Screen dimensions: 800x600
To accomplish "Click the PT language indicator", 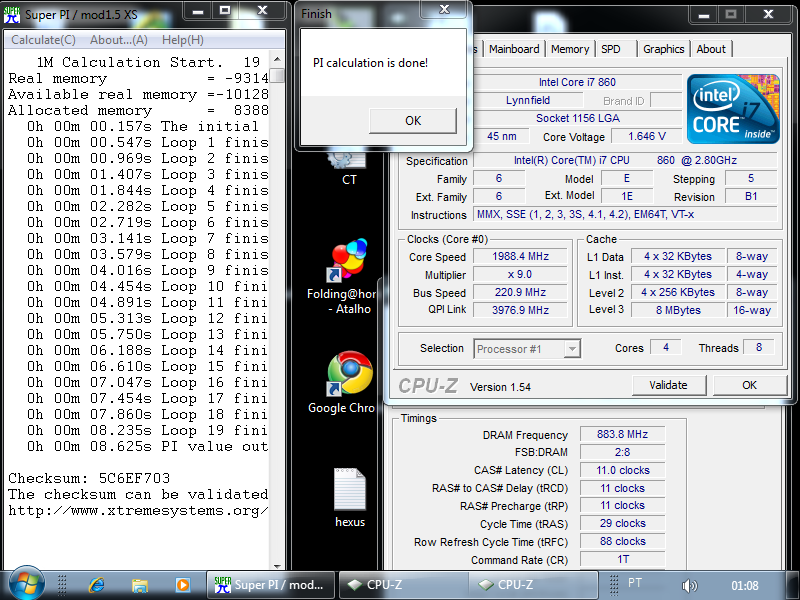I will (x=635, y=583).
